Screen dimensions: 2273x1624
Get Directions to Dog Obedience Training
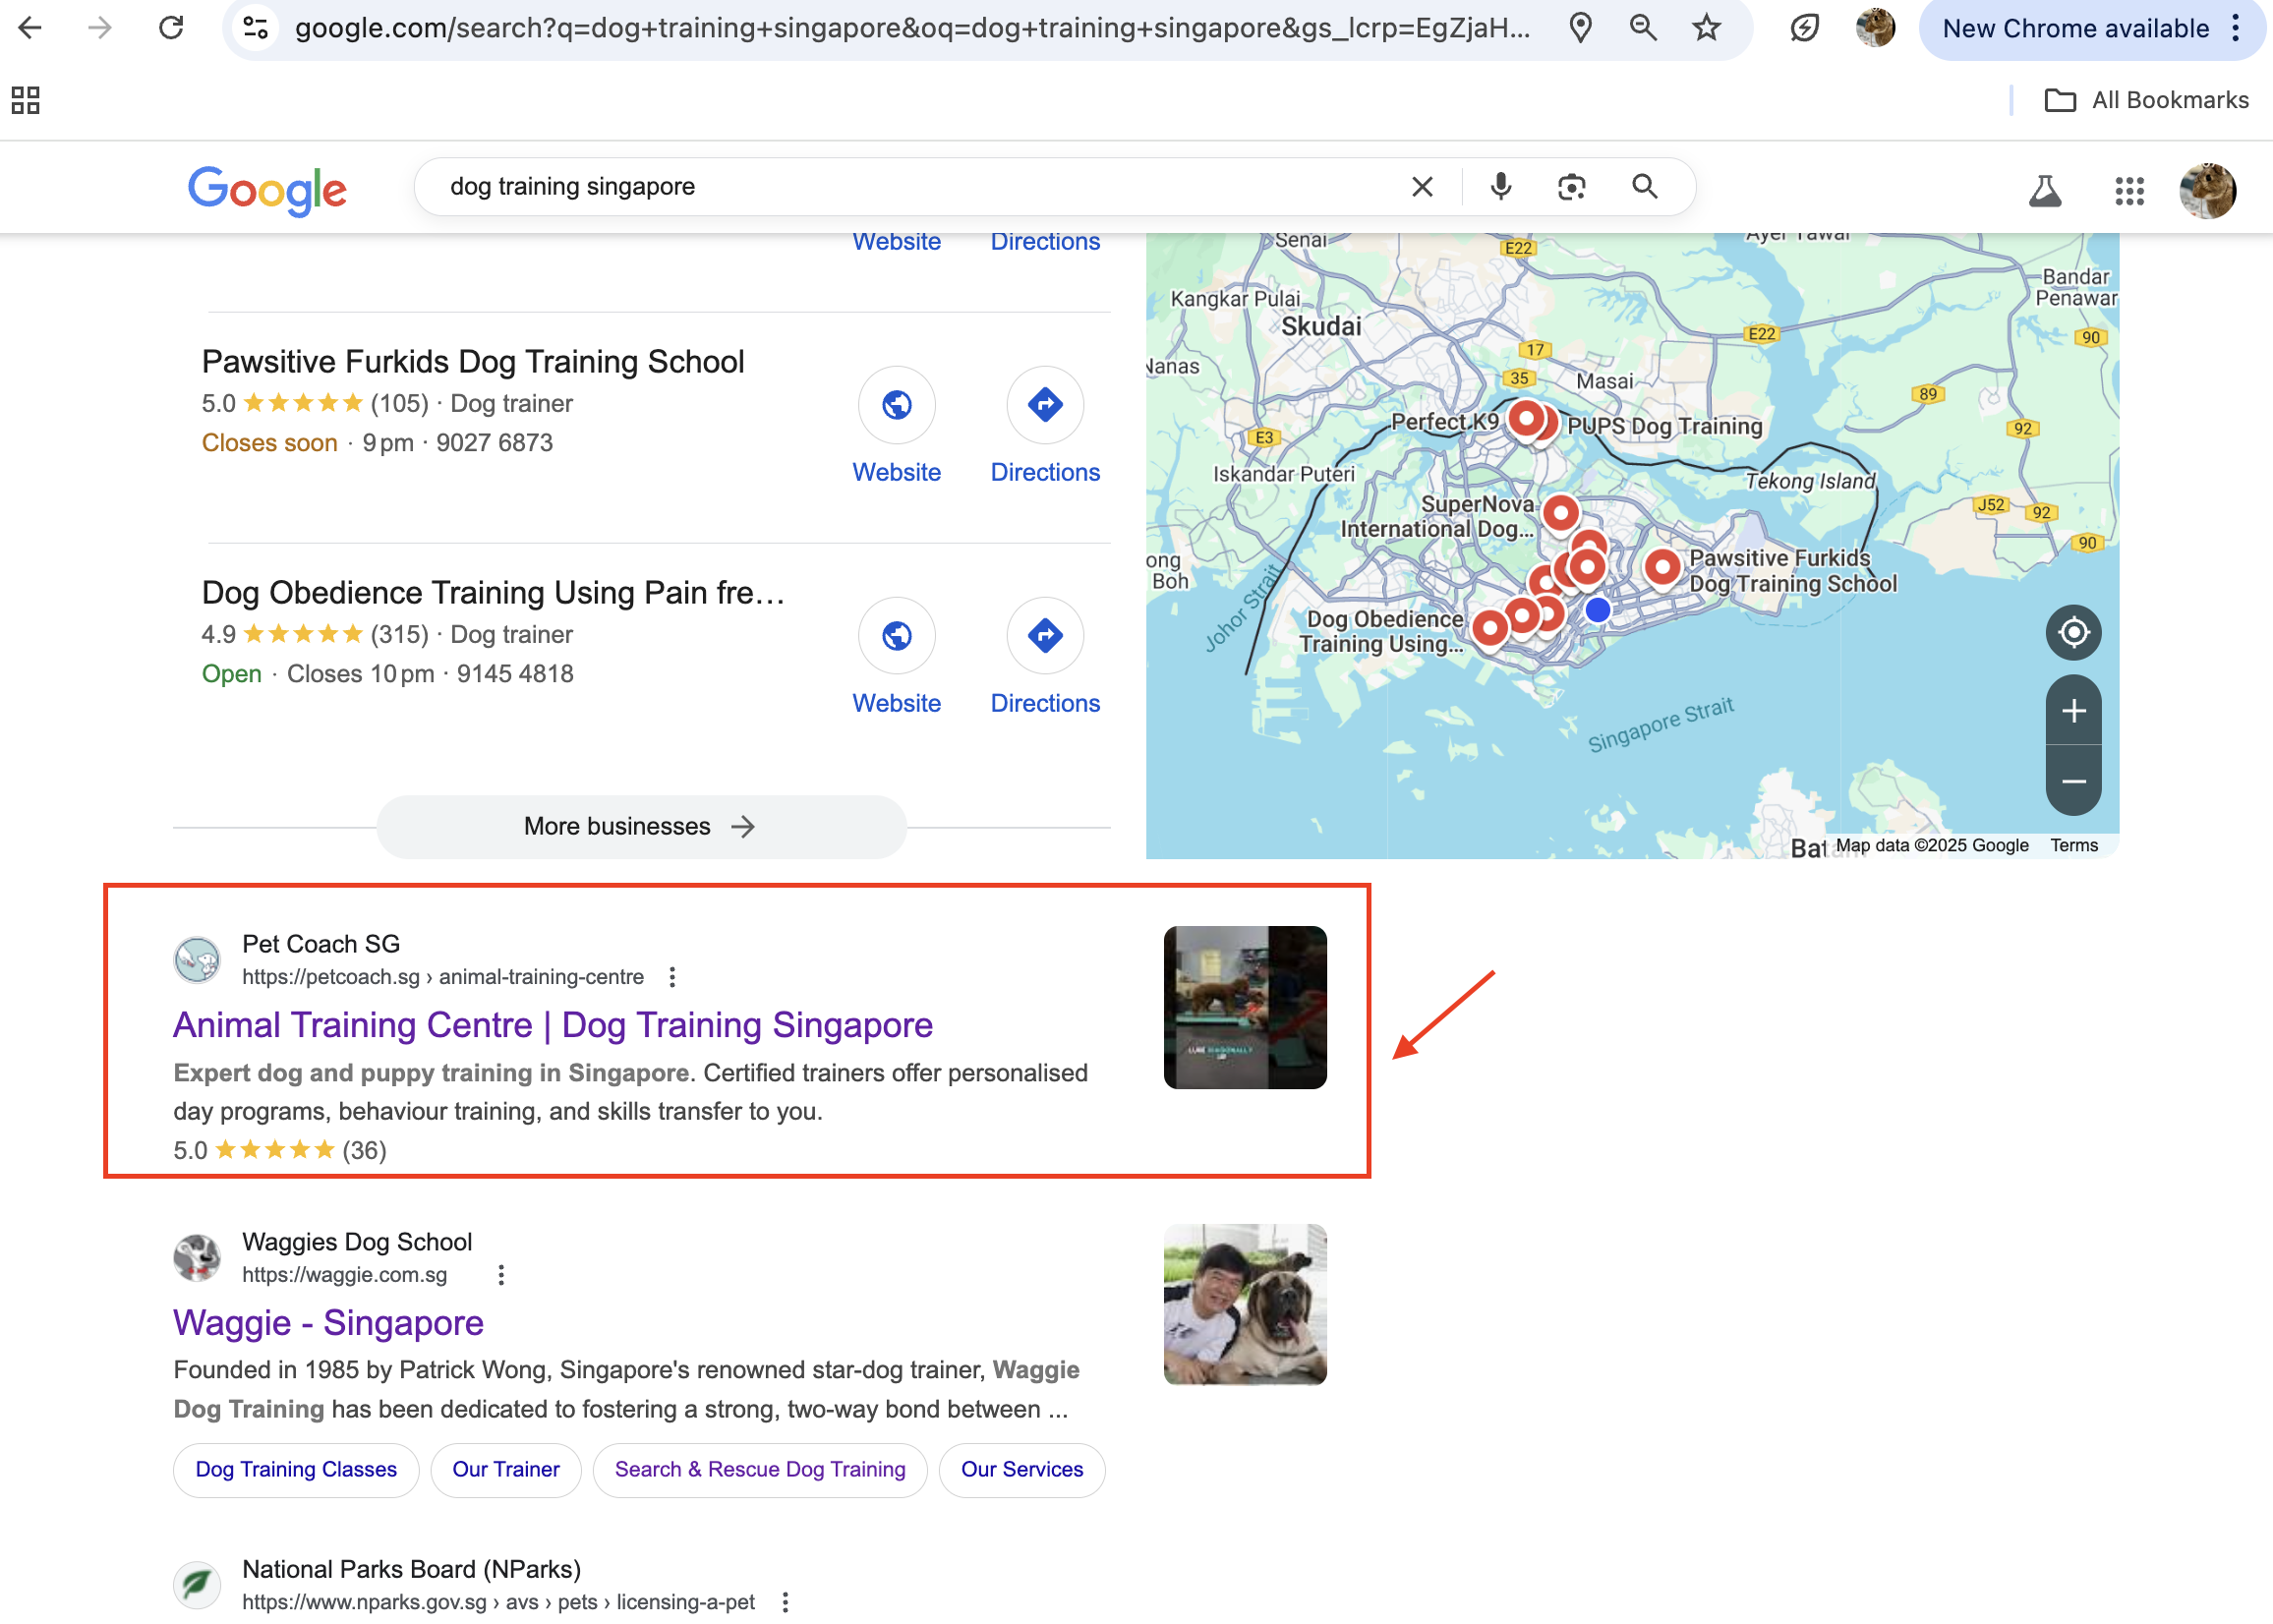pos(1046,636)
